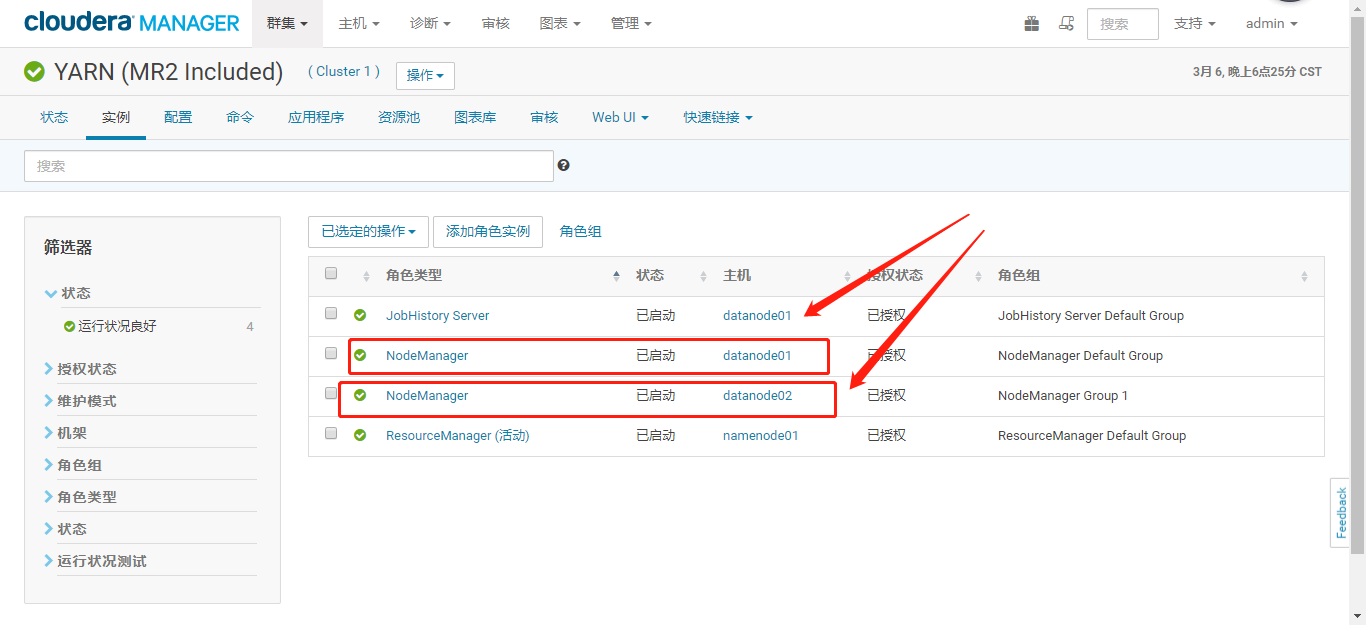Click the YARN service green health icon
Screen dimensions: 1366x625
click(34, 72)
